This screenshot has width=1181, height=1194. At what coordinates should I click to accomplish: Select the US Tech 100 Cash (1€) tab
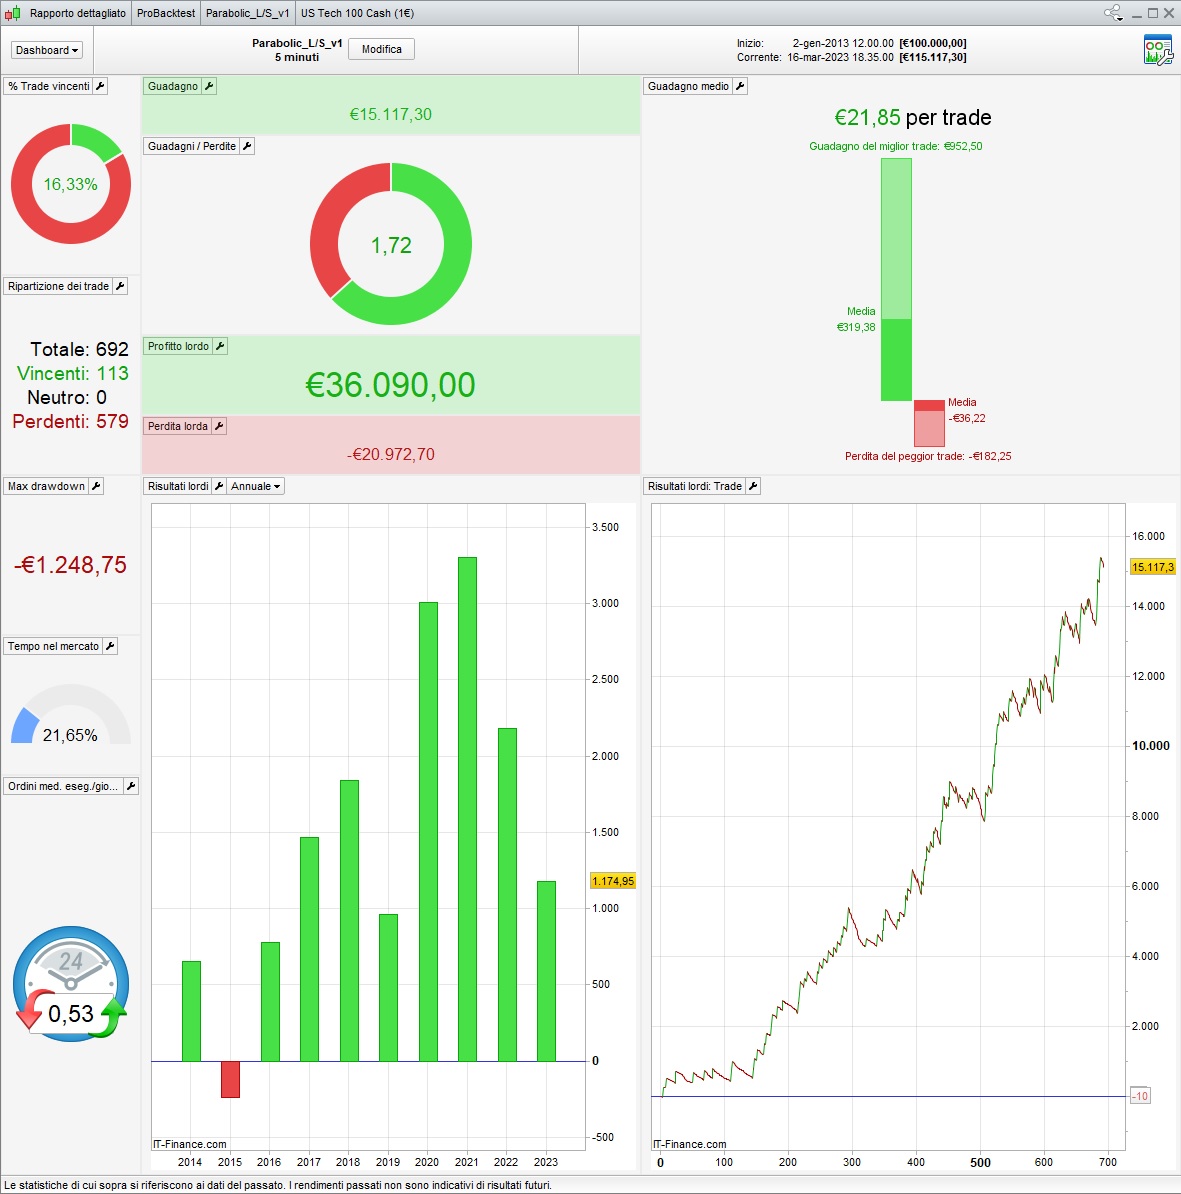click(357, 13)
